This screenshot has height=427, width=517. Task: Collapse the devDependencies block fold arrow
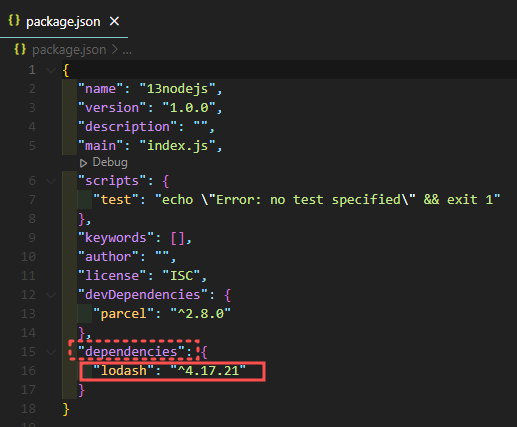coord(51,295)
